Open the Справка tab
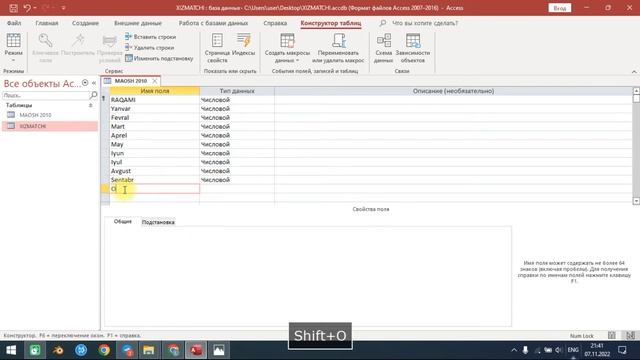Screen dimensions: 640x360 [275, 23]
